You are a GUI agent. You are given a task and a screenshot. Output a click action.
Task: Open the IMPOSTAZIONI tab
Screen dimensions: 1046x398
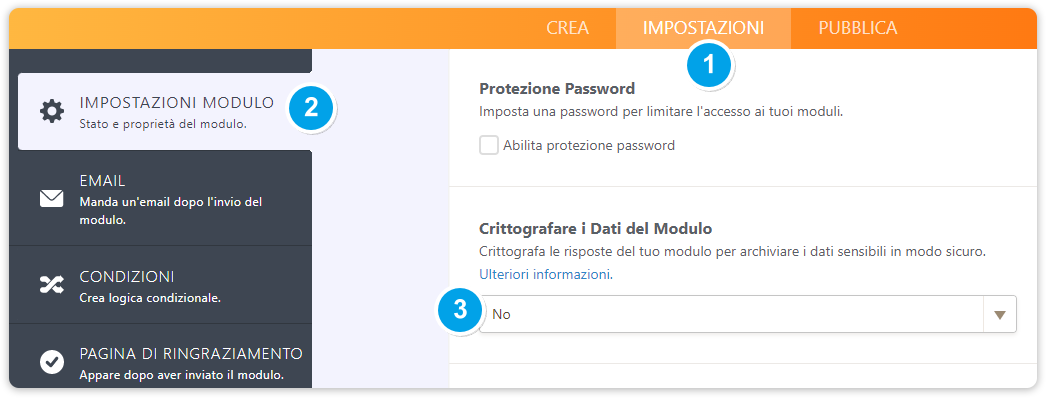(x=703, y=28)
